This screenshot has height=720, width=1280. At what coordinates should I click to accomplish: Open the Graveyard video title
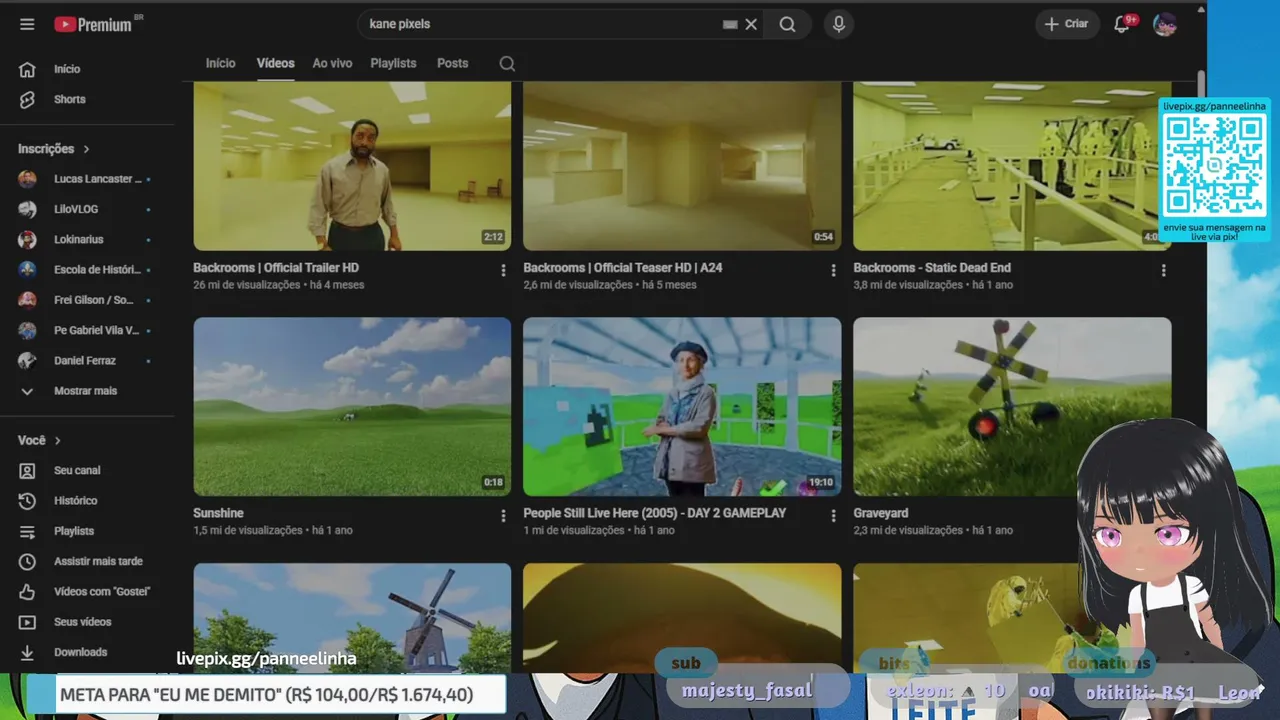[881, 513]
